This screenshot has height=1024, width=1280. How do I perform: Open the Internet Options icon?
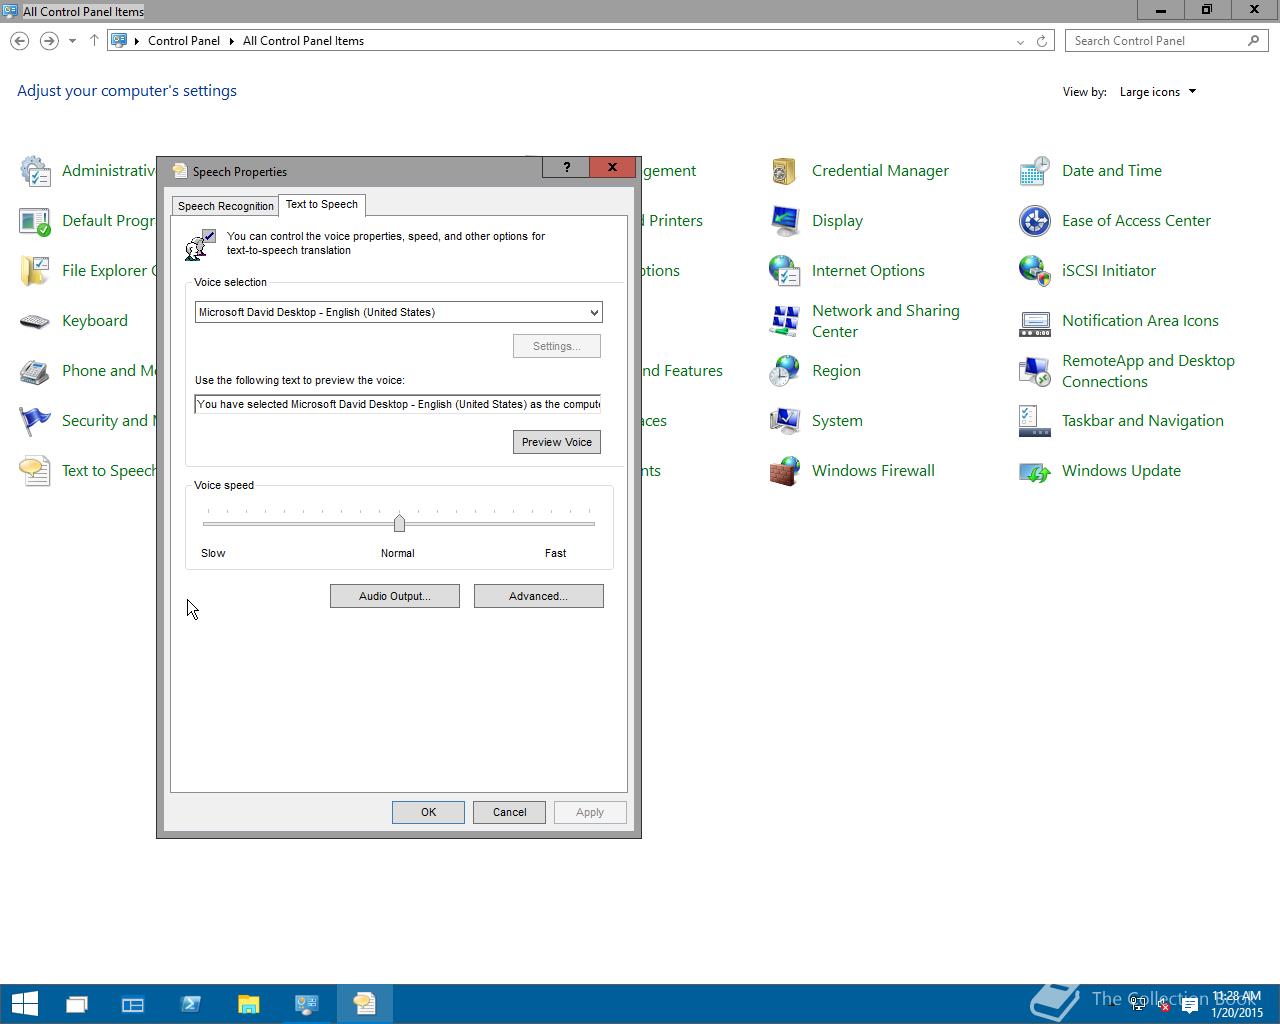(785, 271)
